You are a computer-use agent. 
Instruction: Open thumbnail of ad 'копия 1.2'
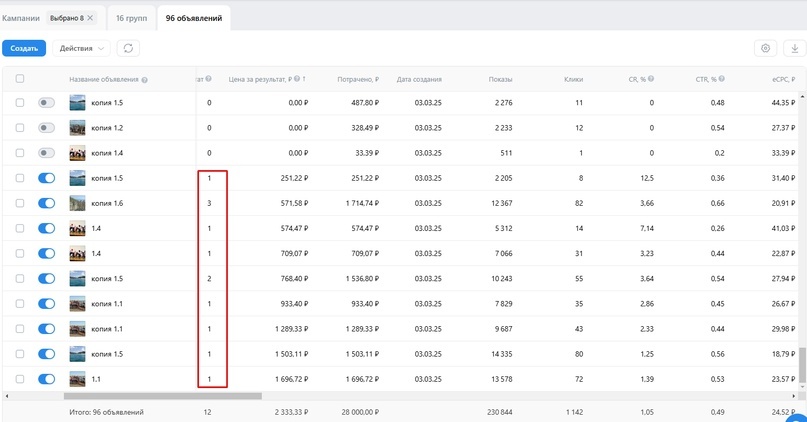pyautogui.click(x=77, y=128)
